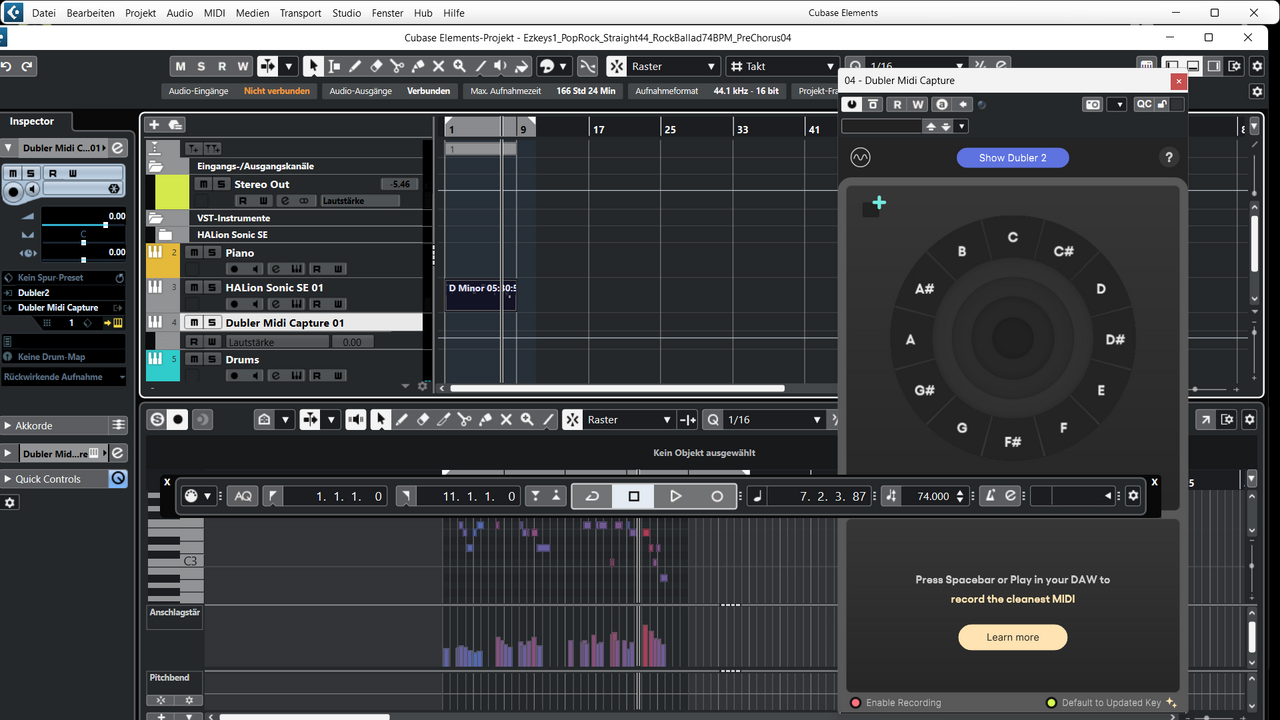Click the redo arrow in the project window
Viewport: 1280px width, 720px height.
pos(27,66)
